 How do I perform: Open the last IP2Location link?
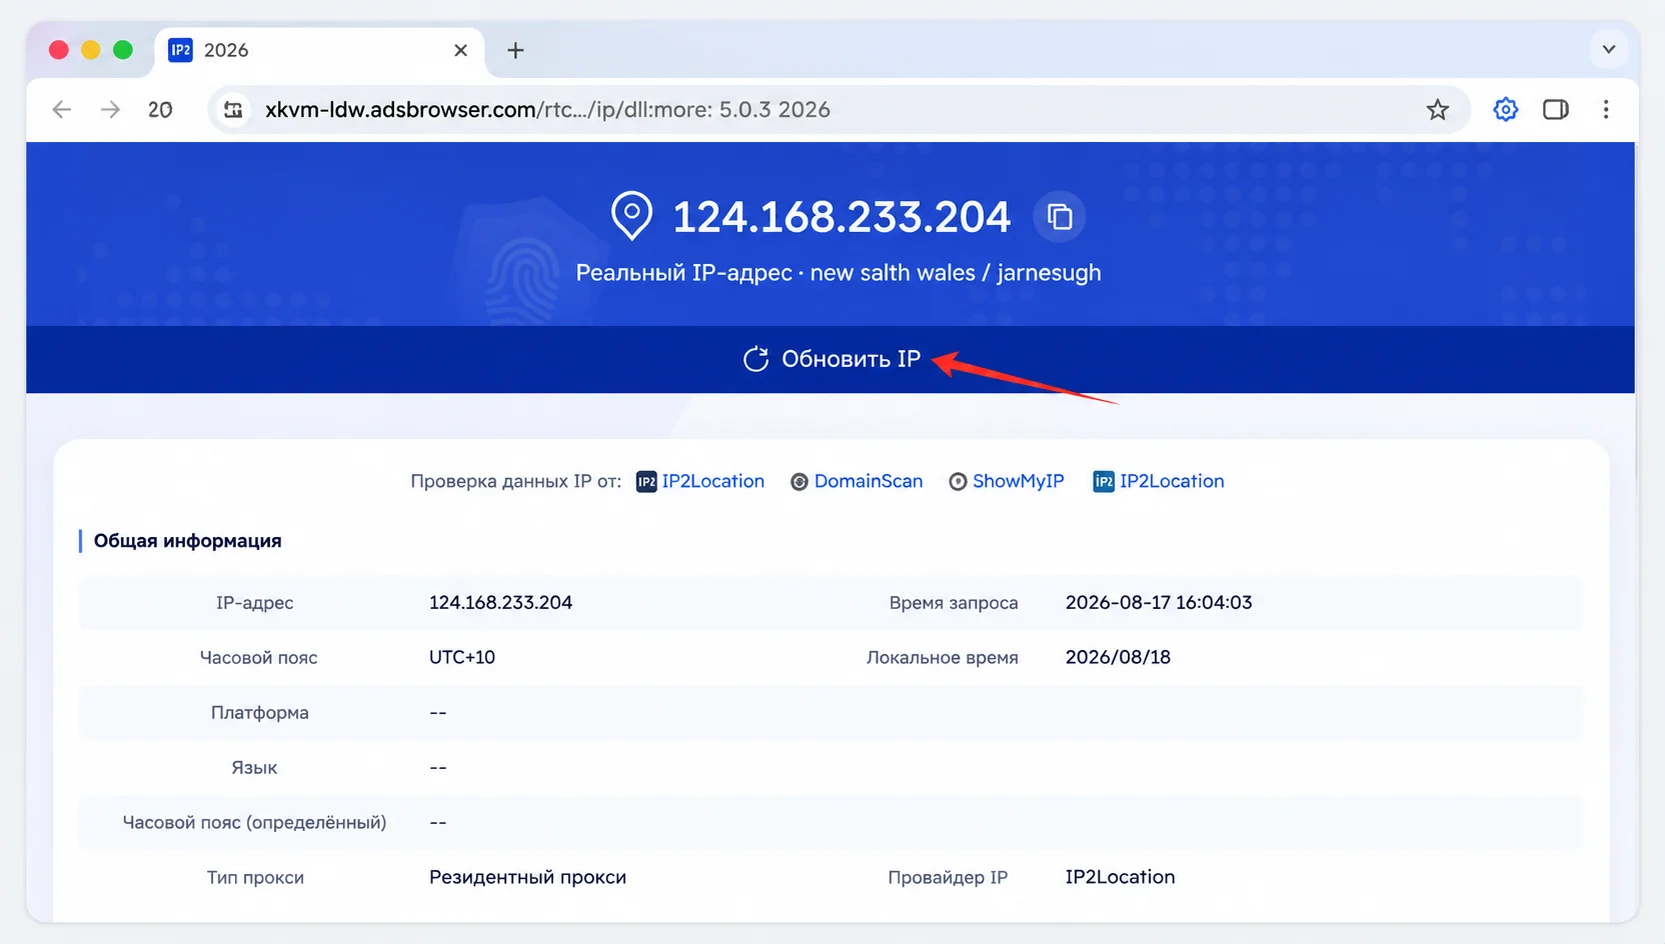[x=1171, y=481]
